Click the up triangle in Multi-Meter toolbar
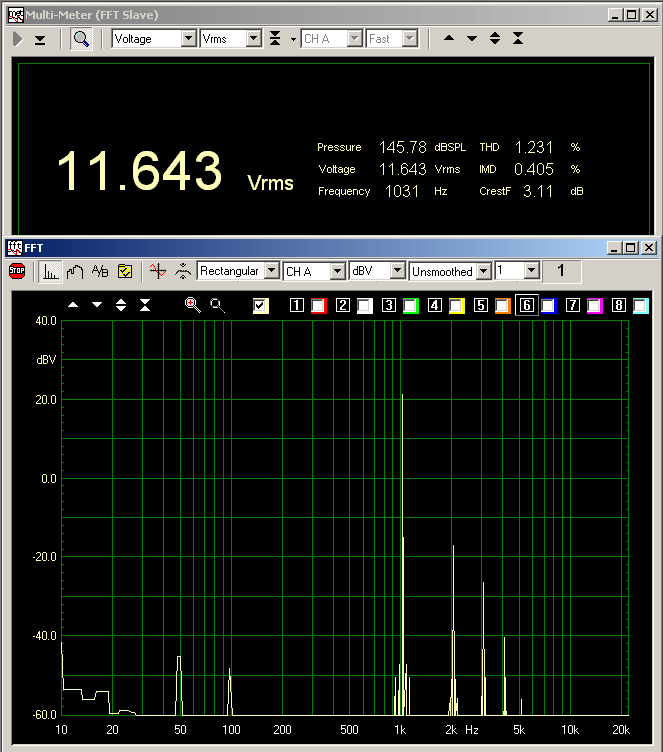Viewport: 663px width, 752px height. tap(449, 38)
